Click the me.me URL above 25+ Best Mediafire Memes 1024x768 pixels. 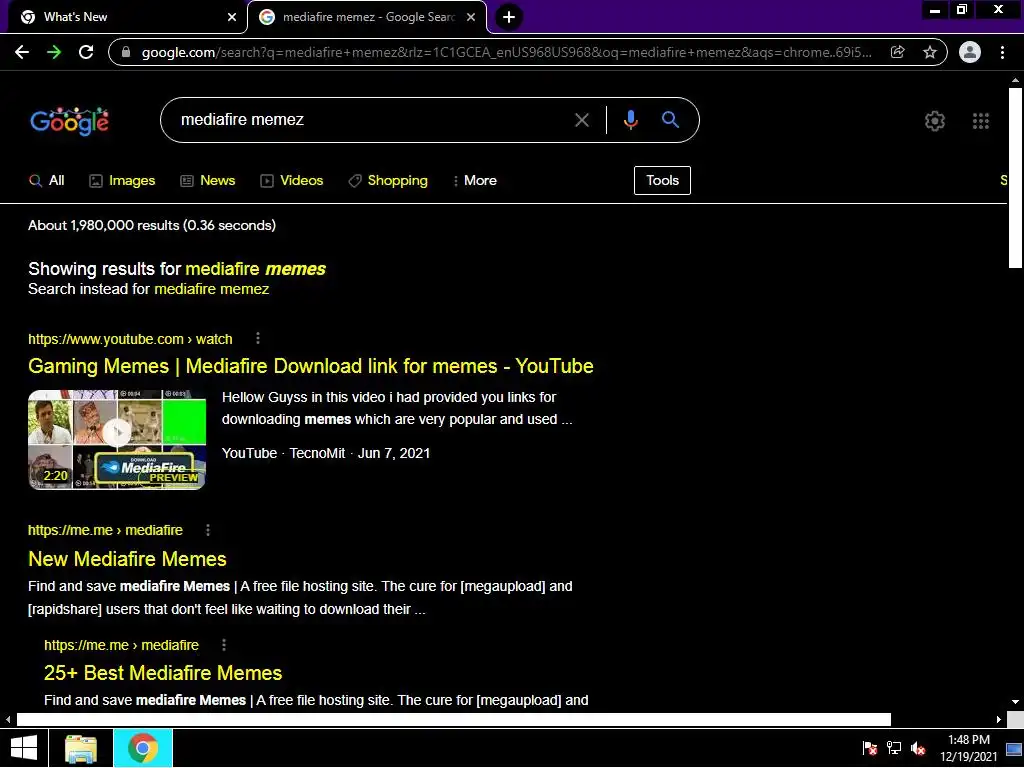[x=121, y=645]
